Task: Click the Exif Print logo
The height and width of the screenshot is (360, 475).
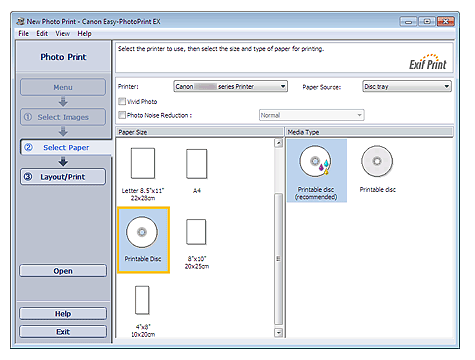Action: (427, 62)
